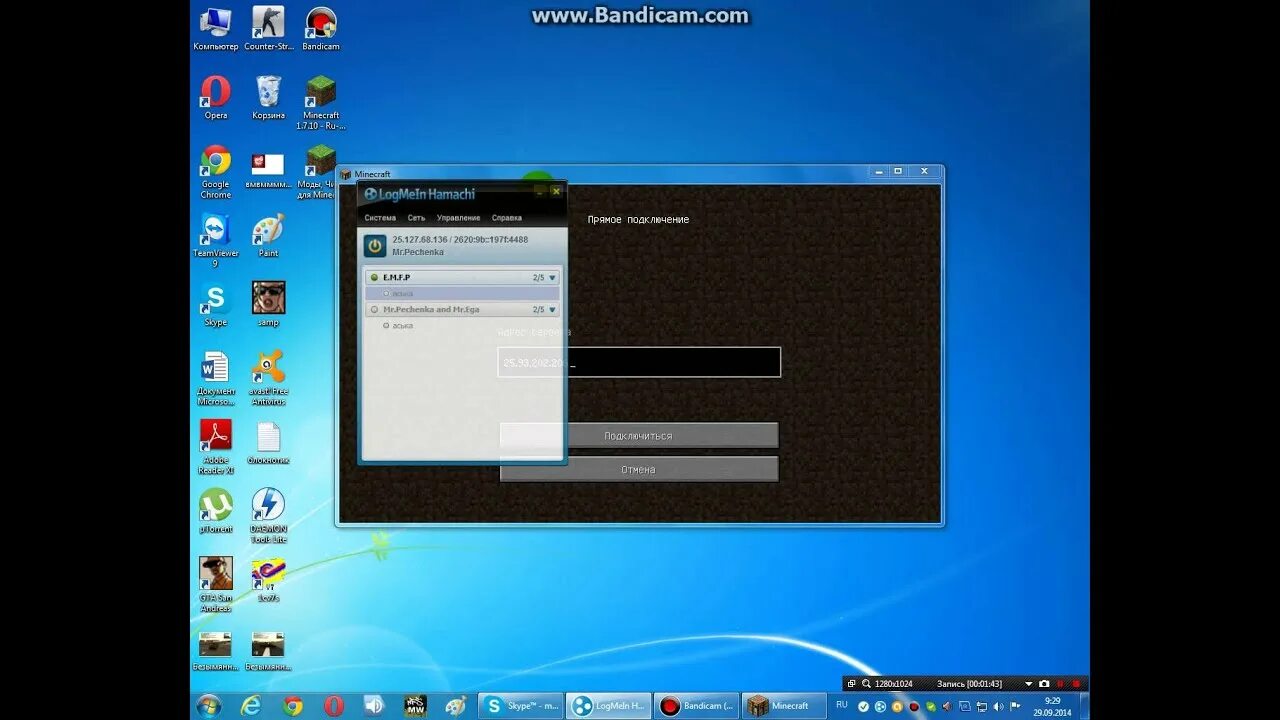Select the вмемммм desktop file

pos(268,172)
